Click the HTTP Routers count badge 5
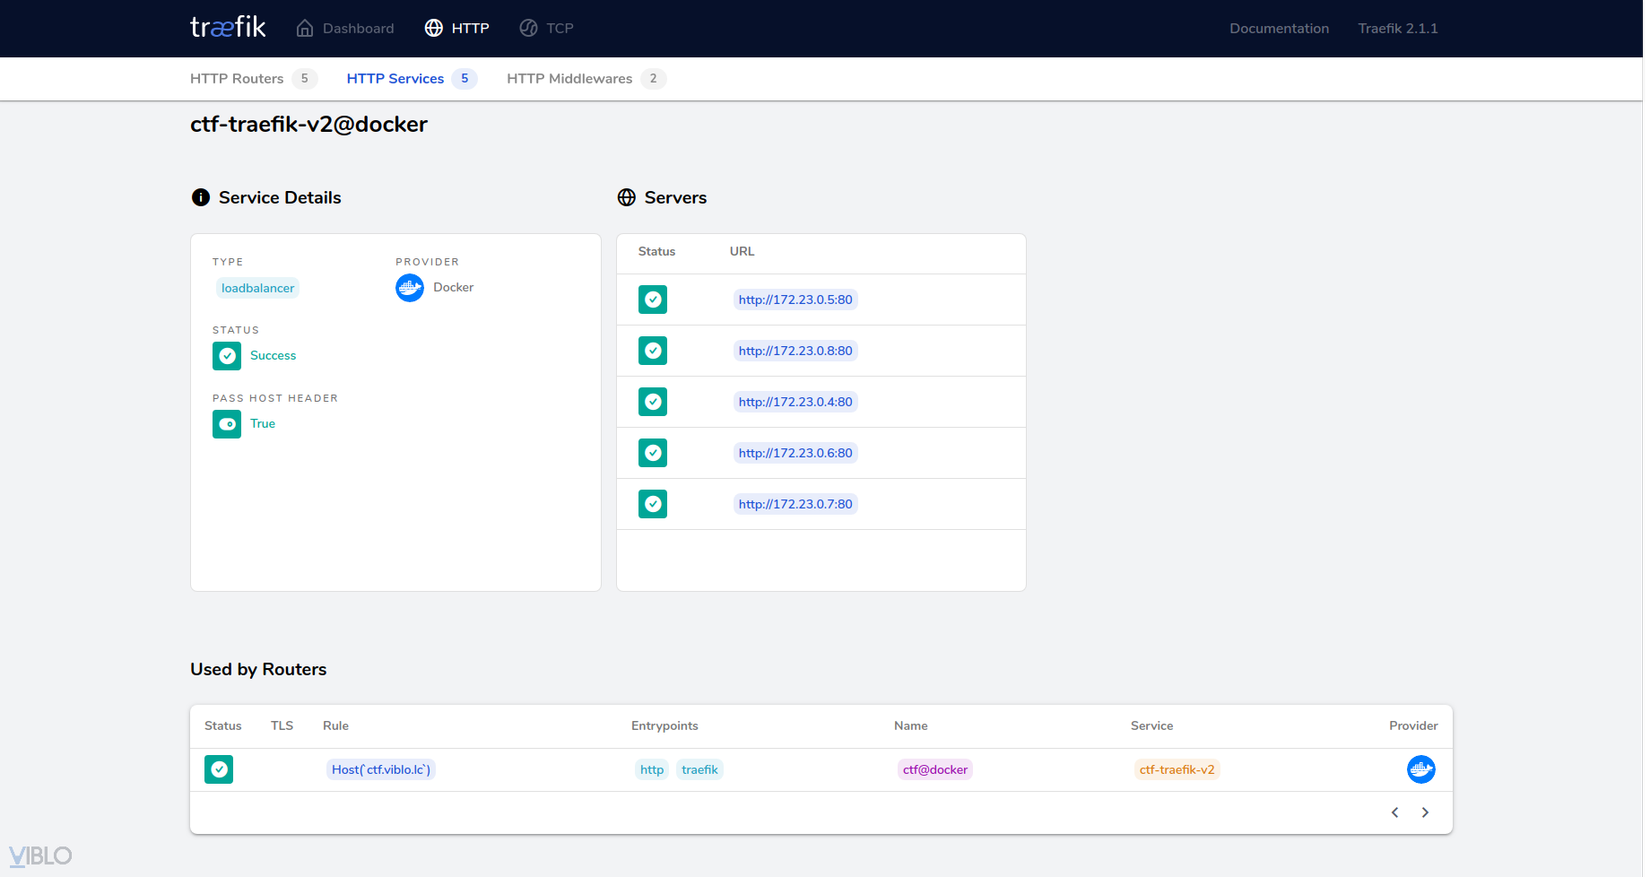 click(x=305, y=79)
